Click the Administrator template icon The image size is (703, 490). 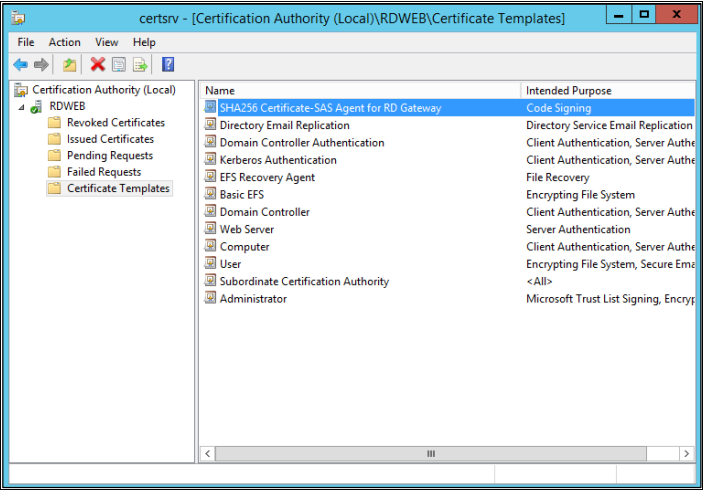click(210, 298)
